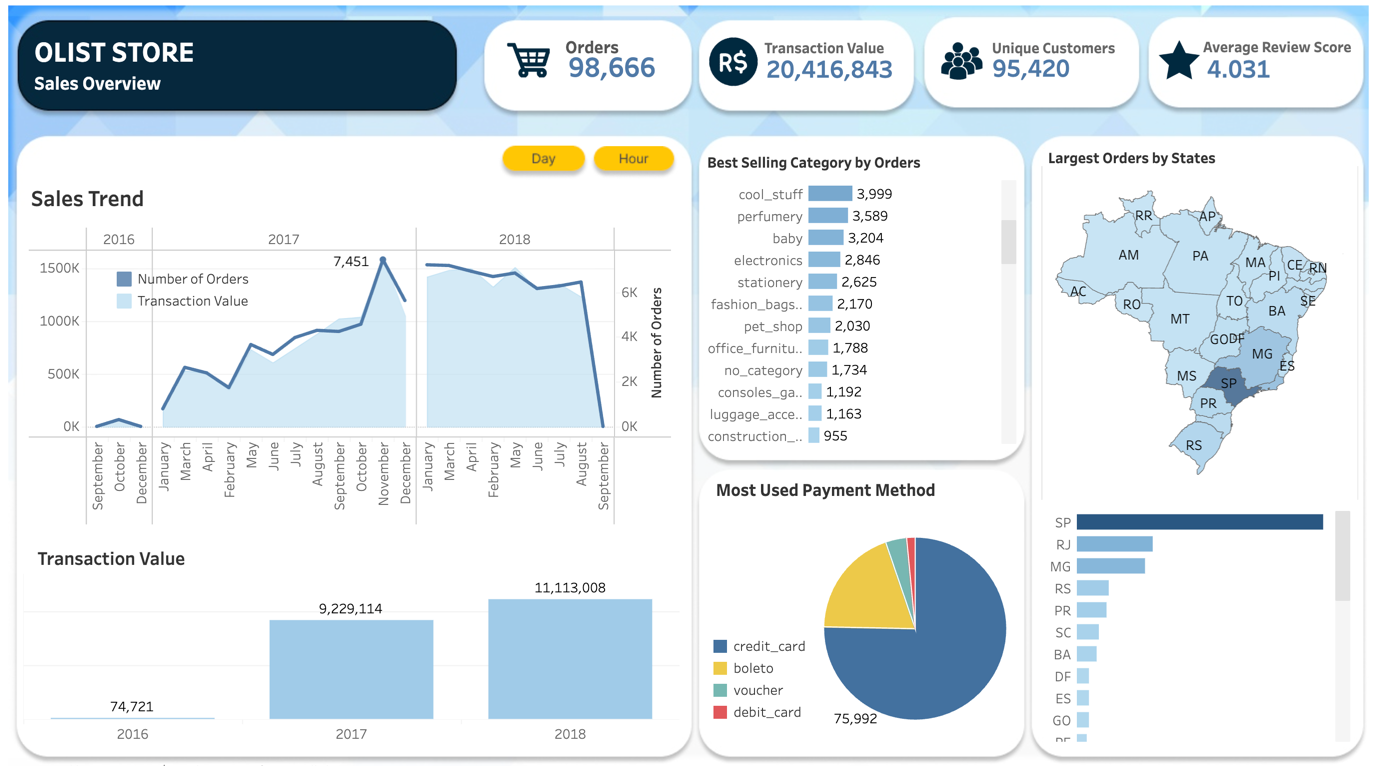Click the shopping cart Orders icon

point(528,60)
